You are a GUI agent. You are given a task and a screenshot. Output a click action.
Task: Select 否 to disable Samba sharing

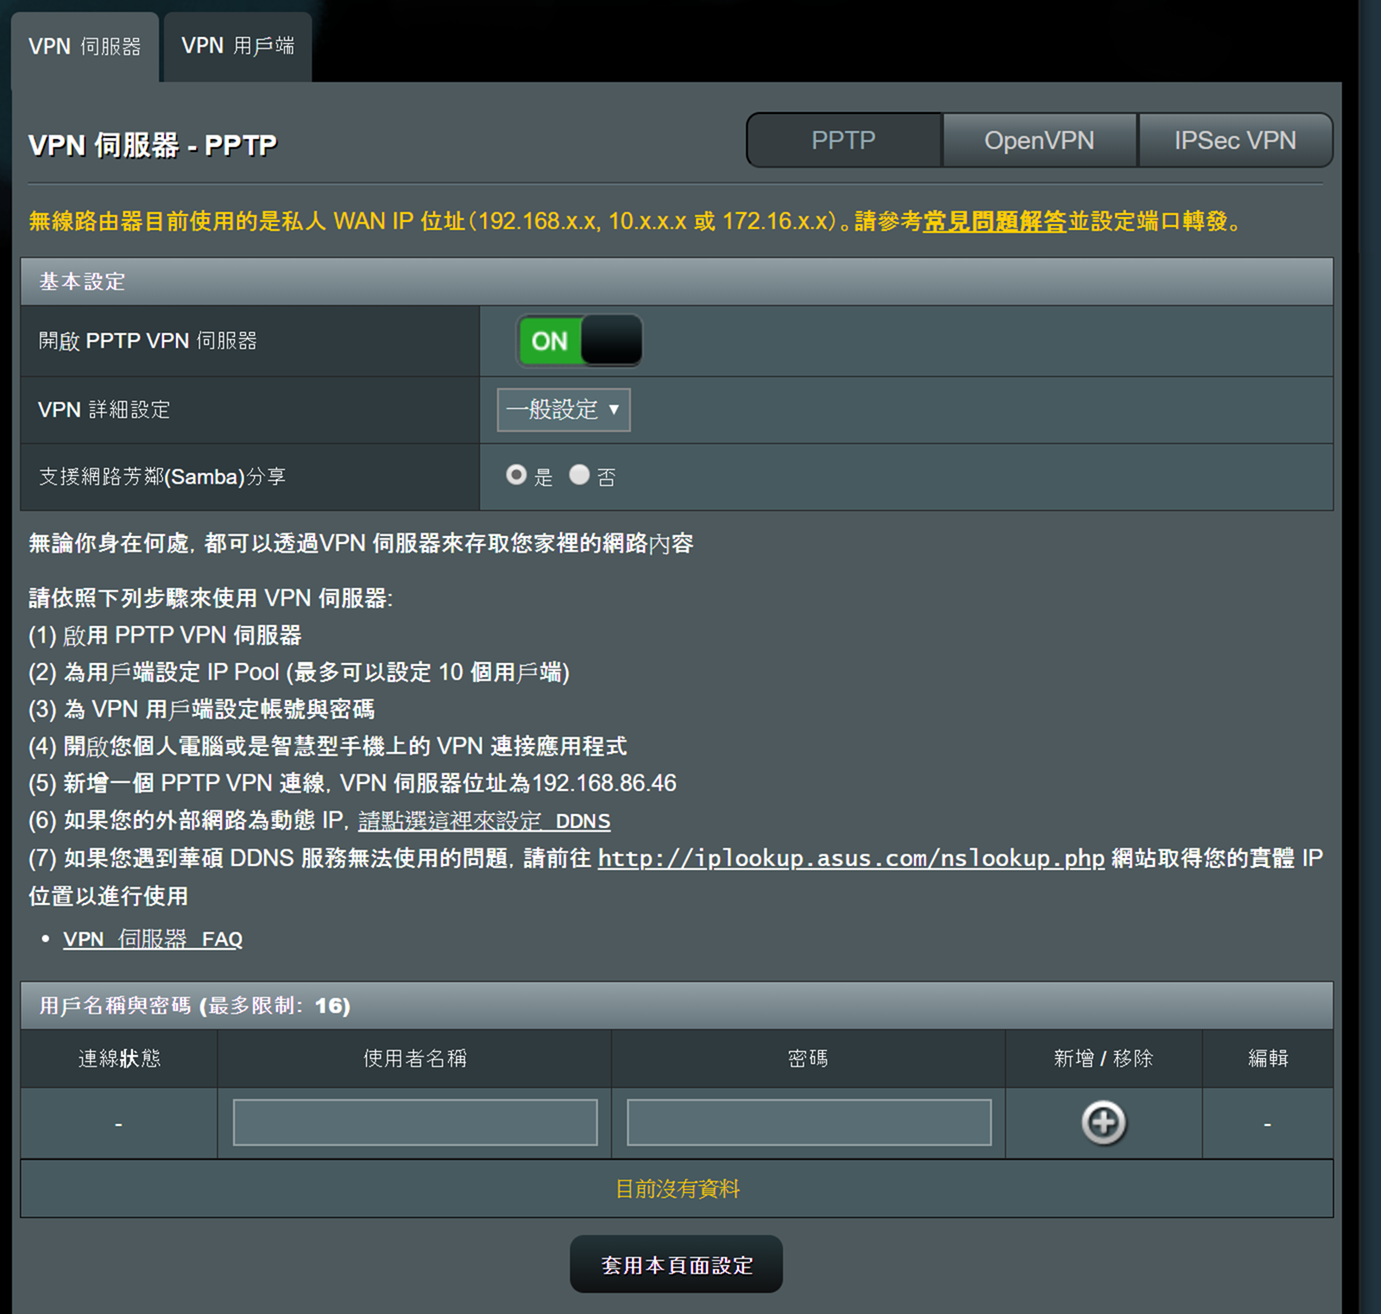point(580,476)
